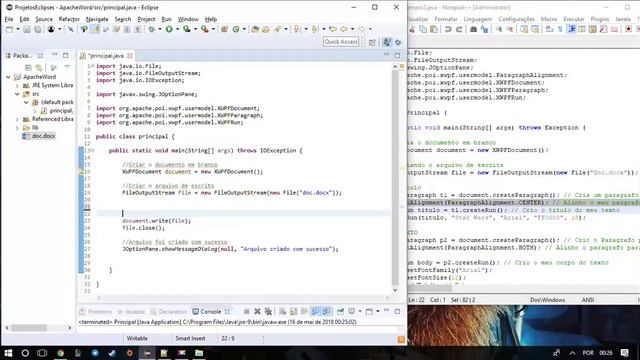This screenshot has height=360, width=640.
Task: Toggle Show All Characters icon in Notepad++
Action: pyautogui.click(x=560, y=29)
